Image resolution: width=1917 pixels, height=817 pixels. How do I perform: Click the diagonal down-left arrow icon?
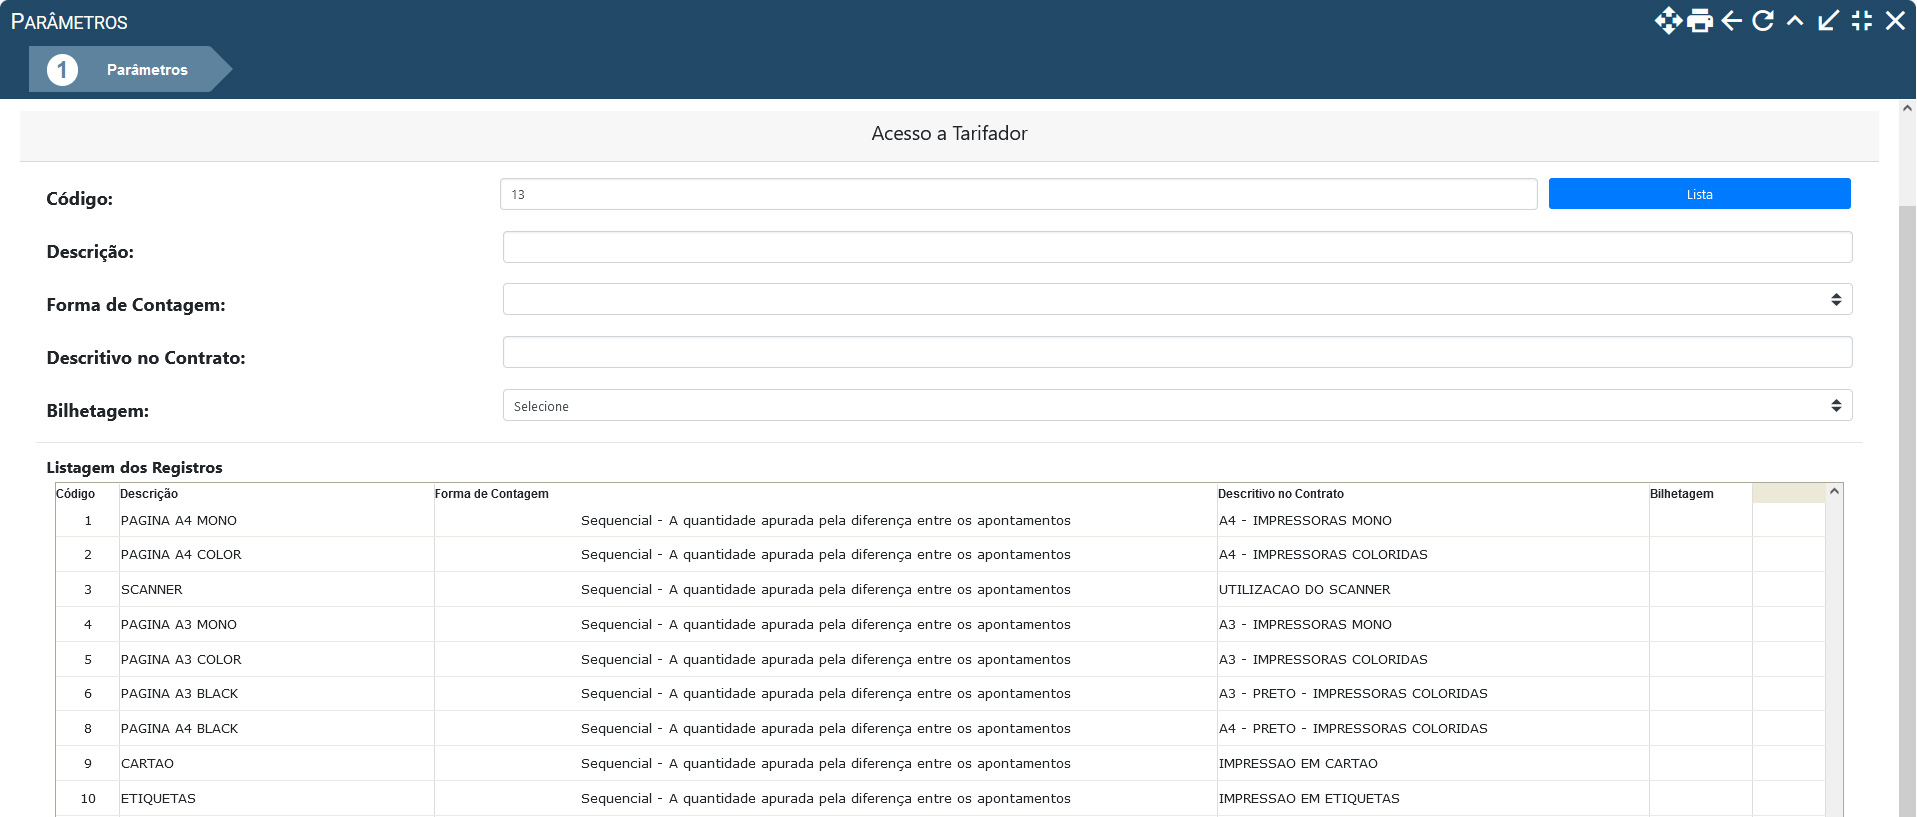click(x=1828, y=21)
